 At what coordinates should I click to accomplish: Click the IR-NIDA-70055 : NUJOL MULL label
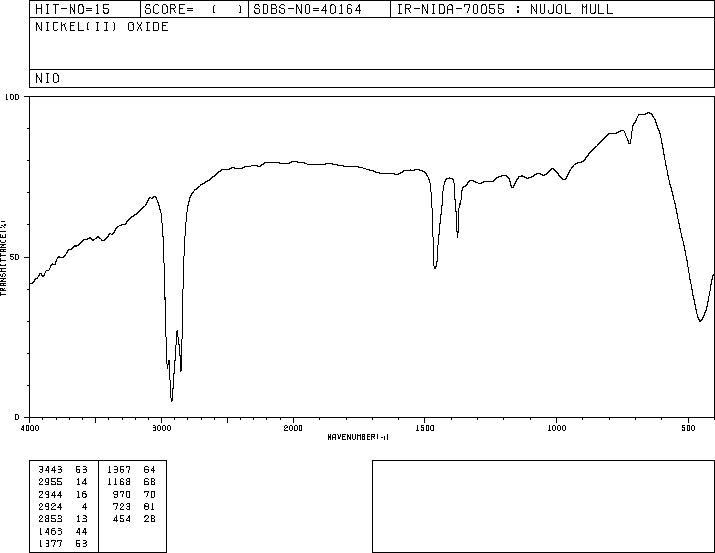coord(505,9)
